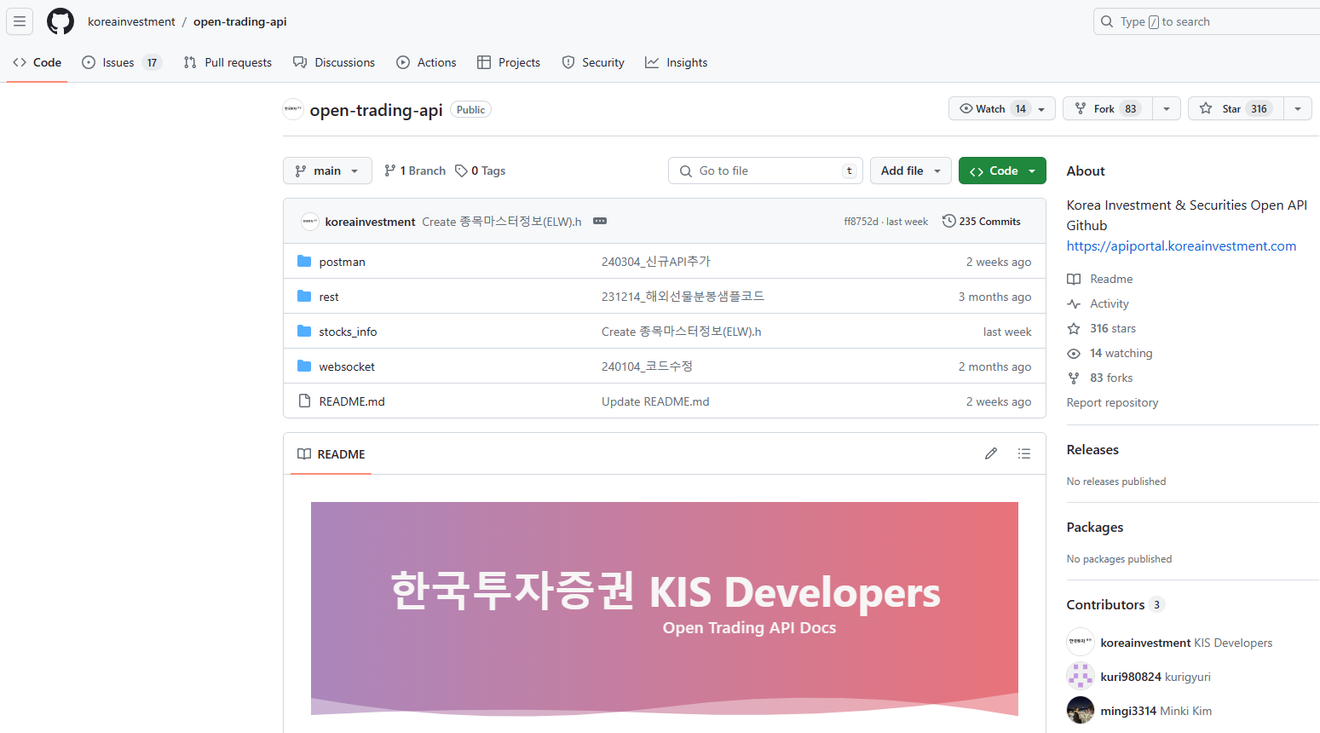The height and width of the screenshot is (733, 1320).
Task: Open the Pull requests tab
Action: click(x=228, y=62)
